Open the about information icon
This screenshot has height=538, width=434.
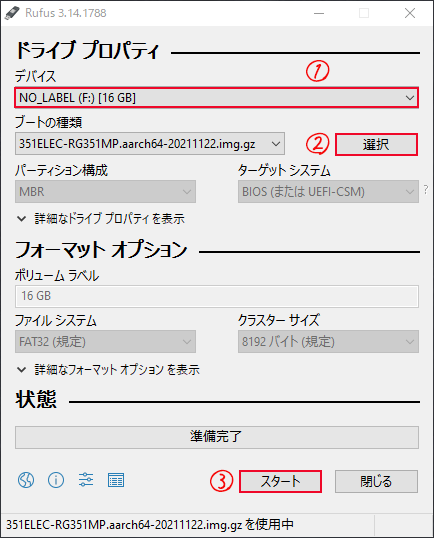(56, 480)
